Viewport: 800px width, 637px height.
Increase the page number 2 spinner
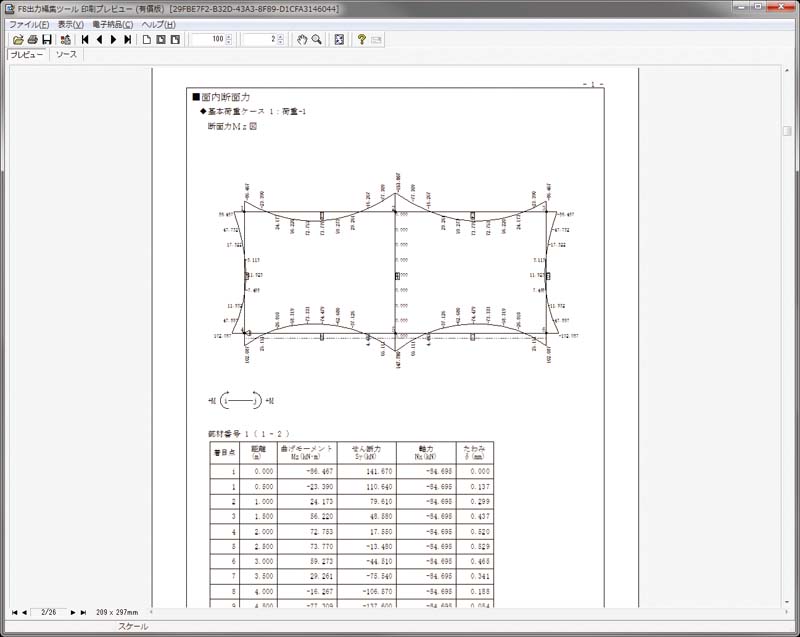click(281, 37)
